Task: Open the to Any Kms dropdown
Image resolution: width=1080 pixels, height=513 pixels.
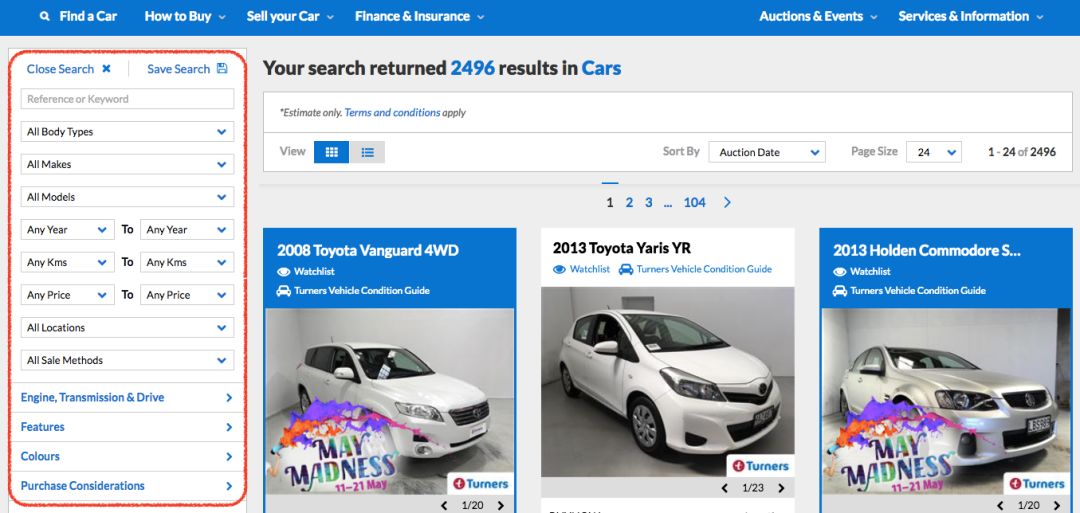Action: pyautogui.click(x=187, y=262)
